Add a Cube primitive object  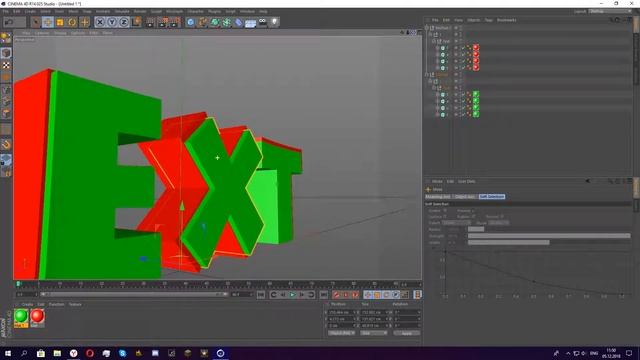click(x=190, y=22)
